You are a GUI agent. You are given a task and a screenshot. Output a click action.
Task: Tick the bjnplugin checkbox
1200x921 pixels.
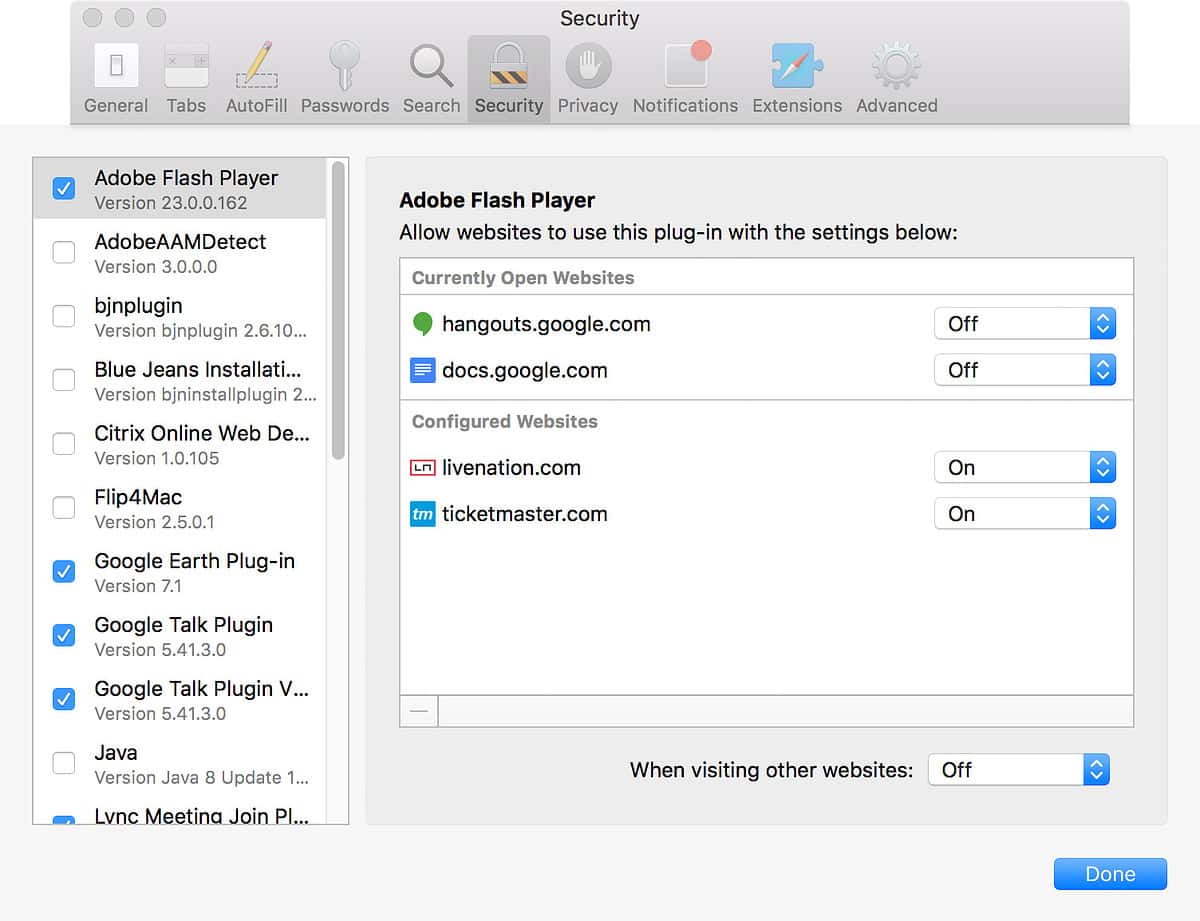pyautogui.click(x=63, y=316)
